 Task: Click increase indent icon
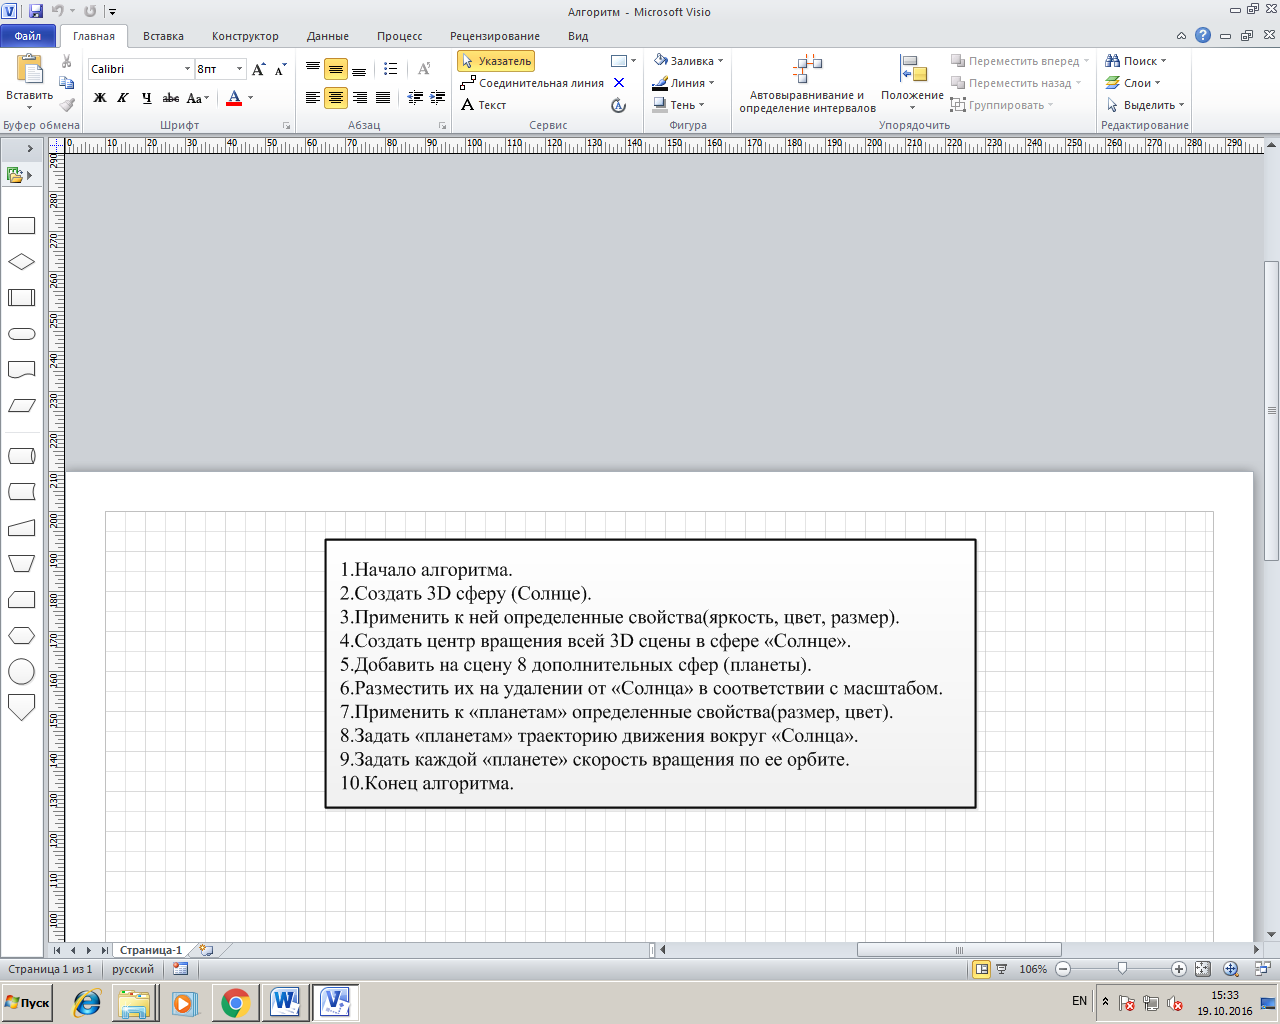437,98
